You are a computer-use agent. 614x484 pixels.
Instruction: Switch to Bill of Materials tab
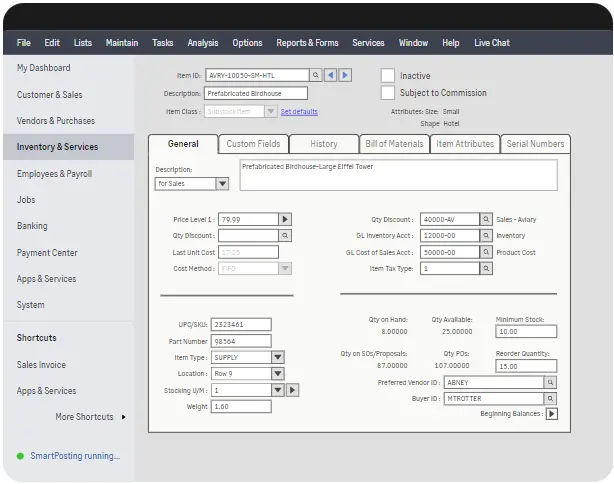[393, 144]
